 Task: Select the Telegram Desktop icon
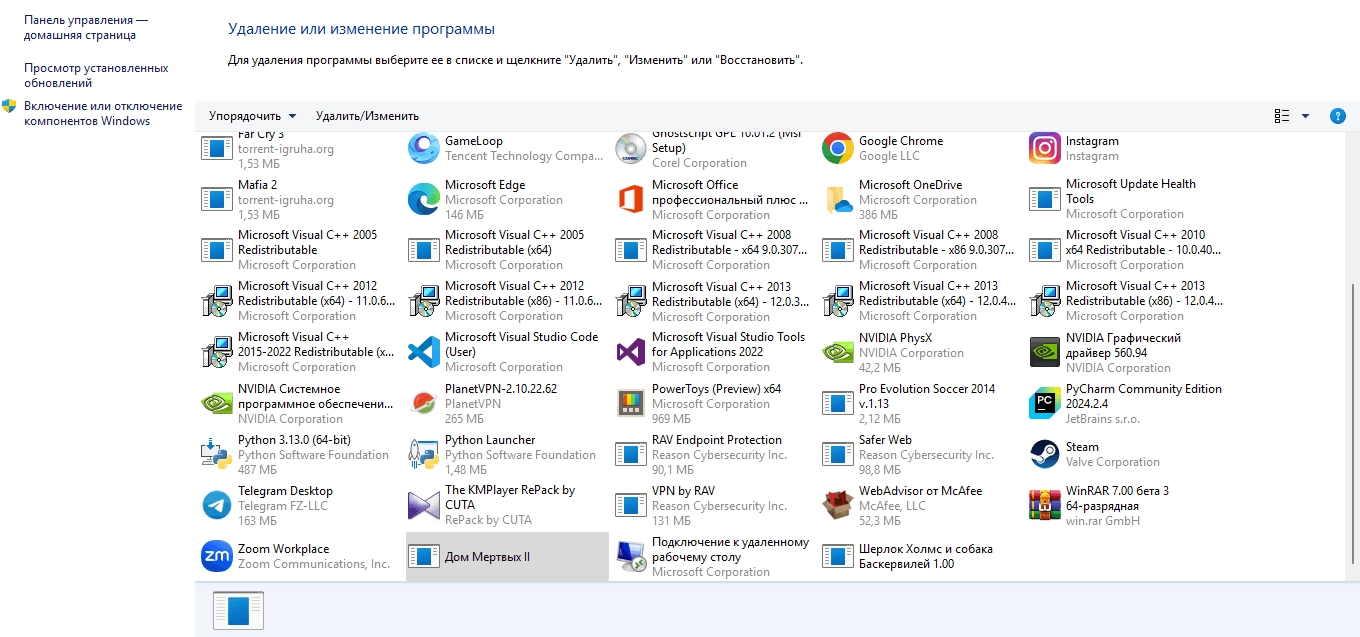pos(217,505)
